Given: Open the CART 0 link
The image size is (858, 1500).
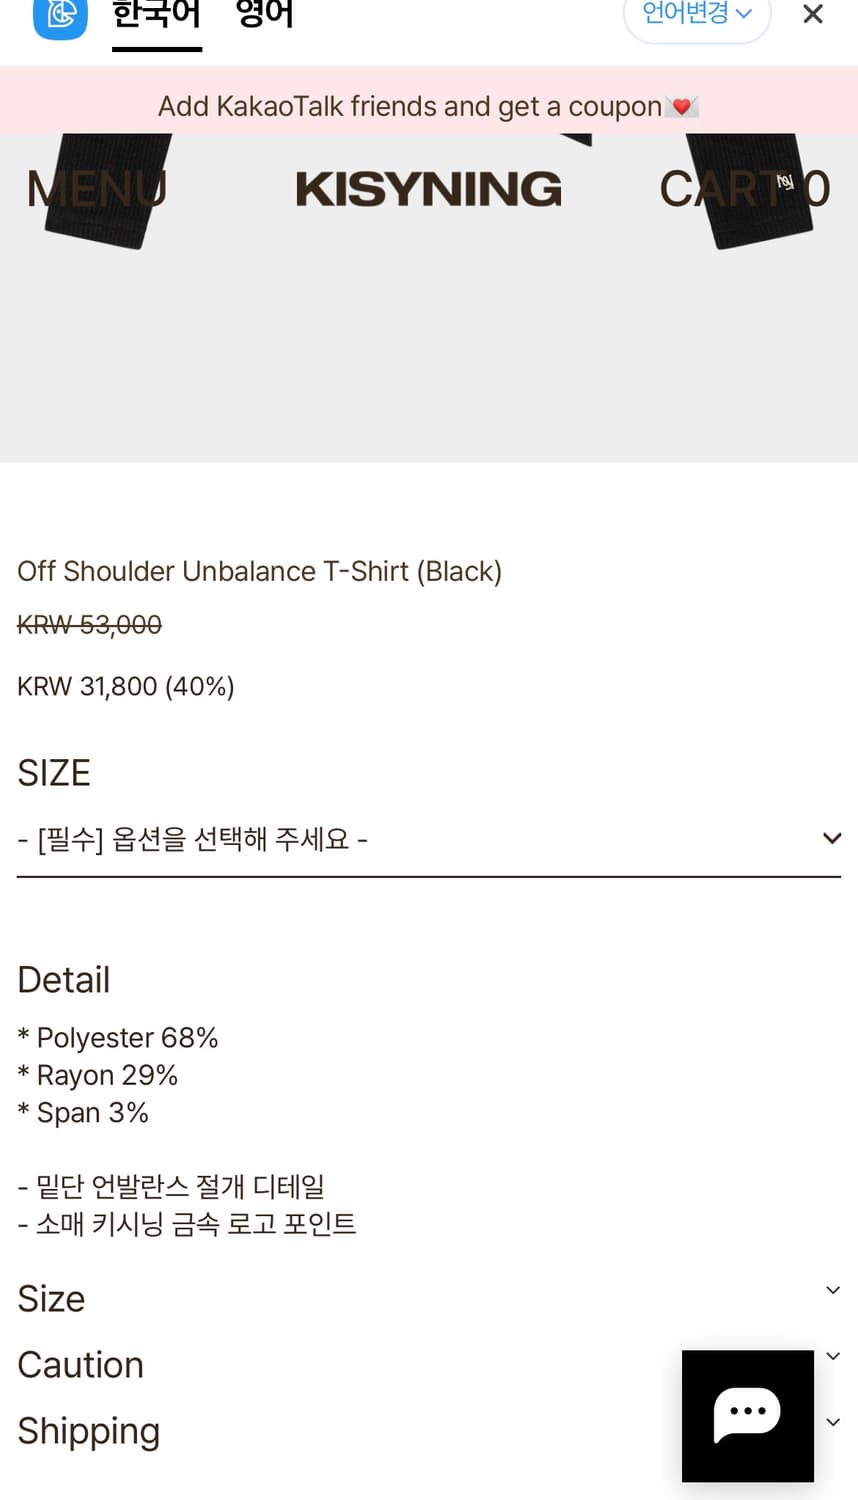Looking at the screenshot, I should click(744, 189).
